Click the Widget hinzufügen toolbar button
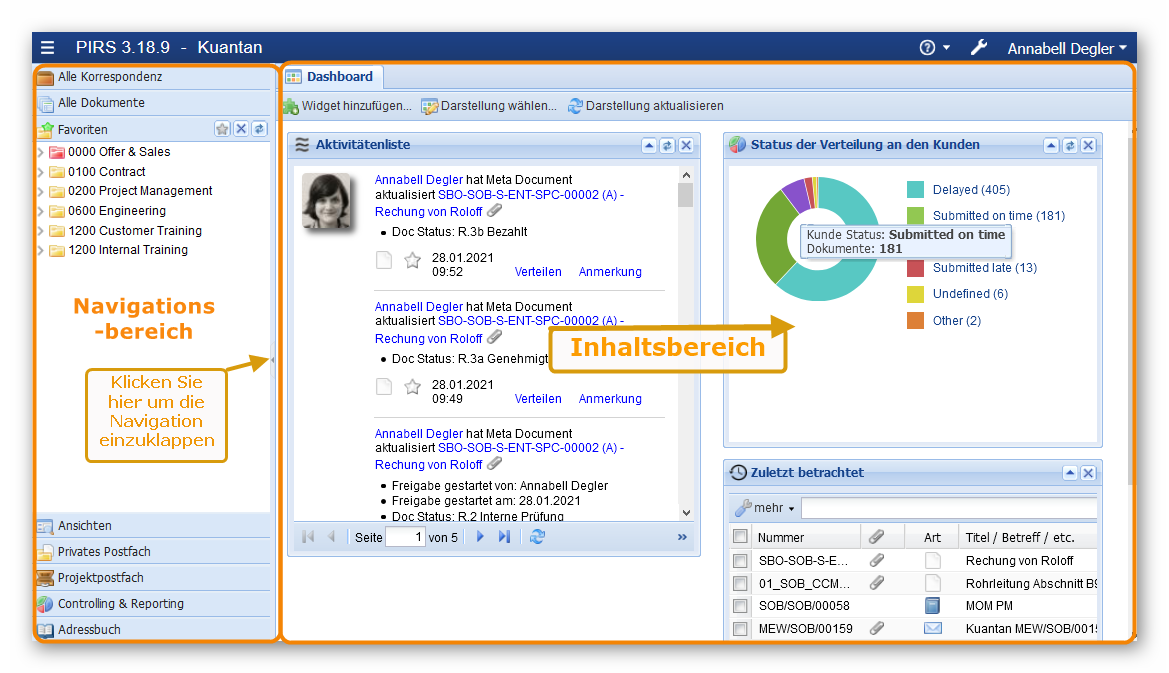This screenshot has width=1169, height=673. [x=347, y=106]
